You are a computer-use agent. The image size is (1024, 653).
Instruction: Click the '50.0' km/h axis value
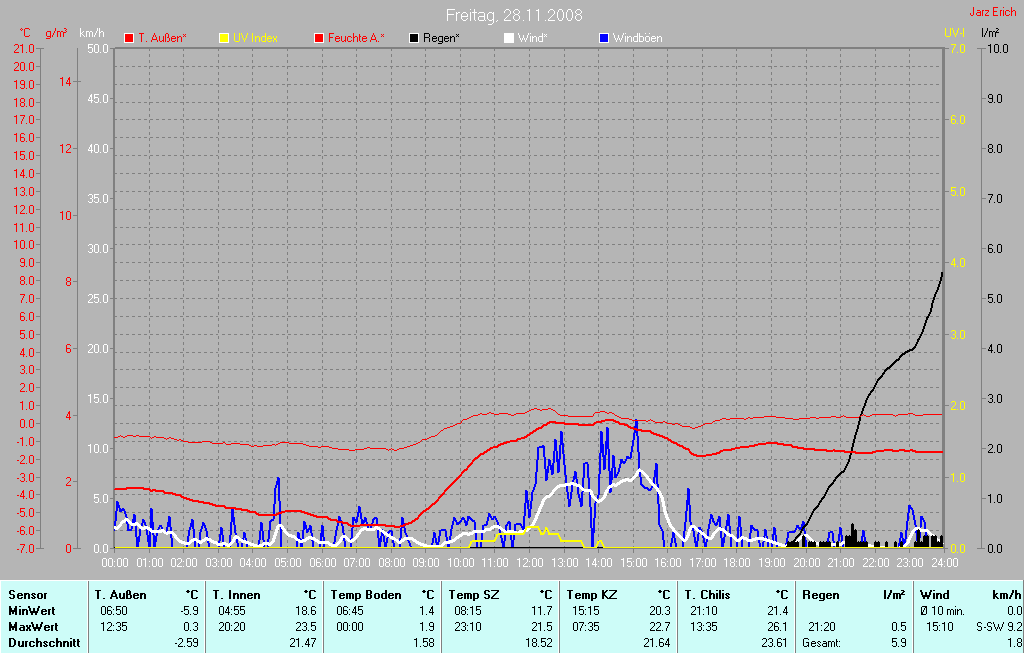98,49
